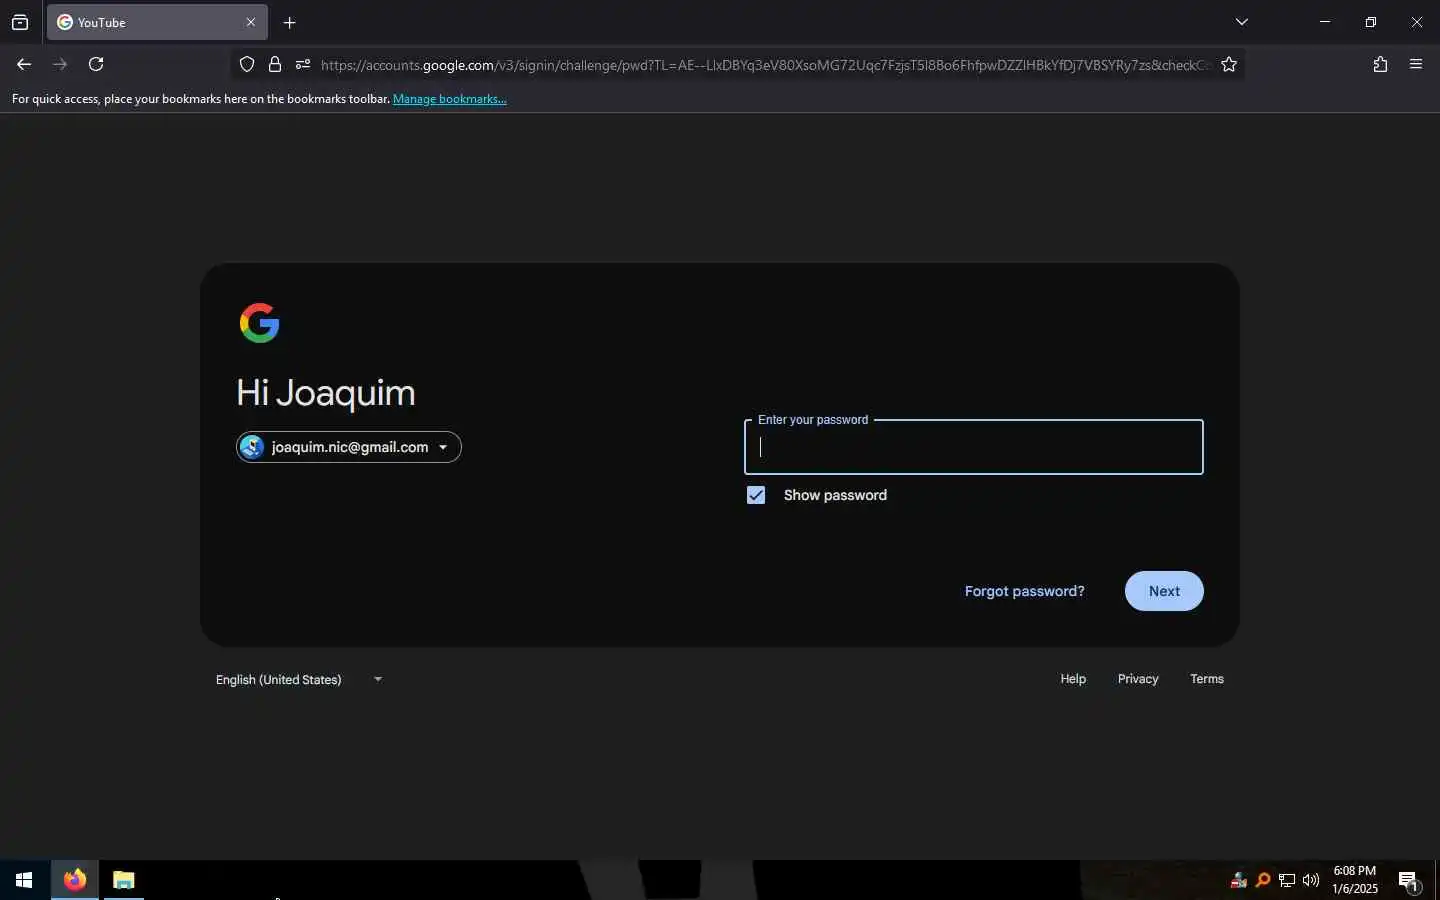Open the Help link
This screenshot has width=1440, height=900.
(x=1073, y=679)
